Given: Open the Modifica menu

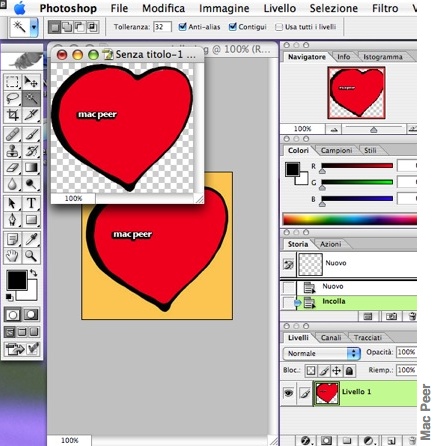Looking at the screenshot, I should (x=164, y=8).
